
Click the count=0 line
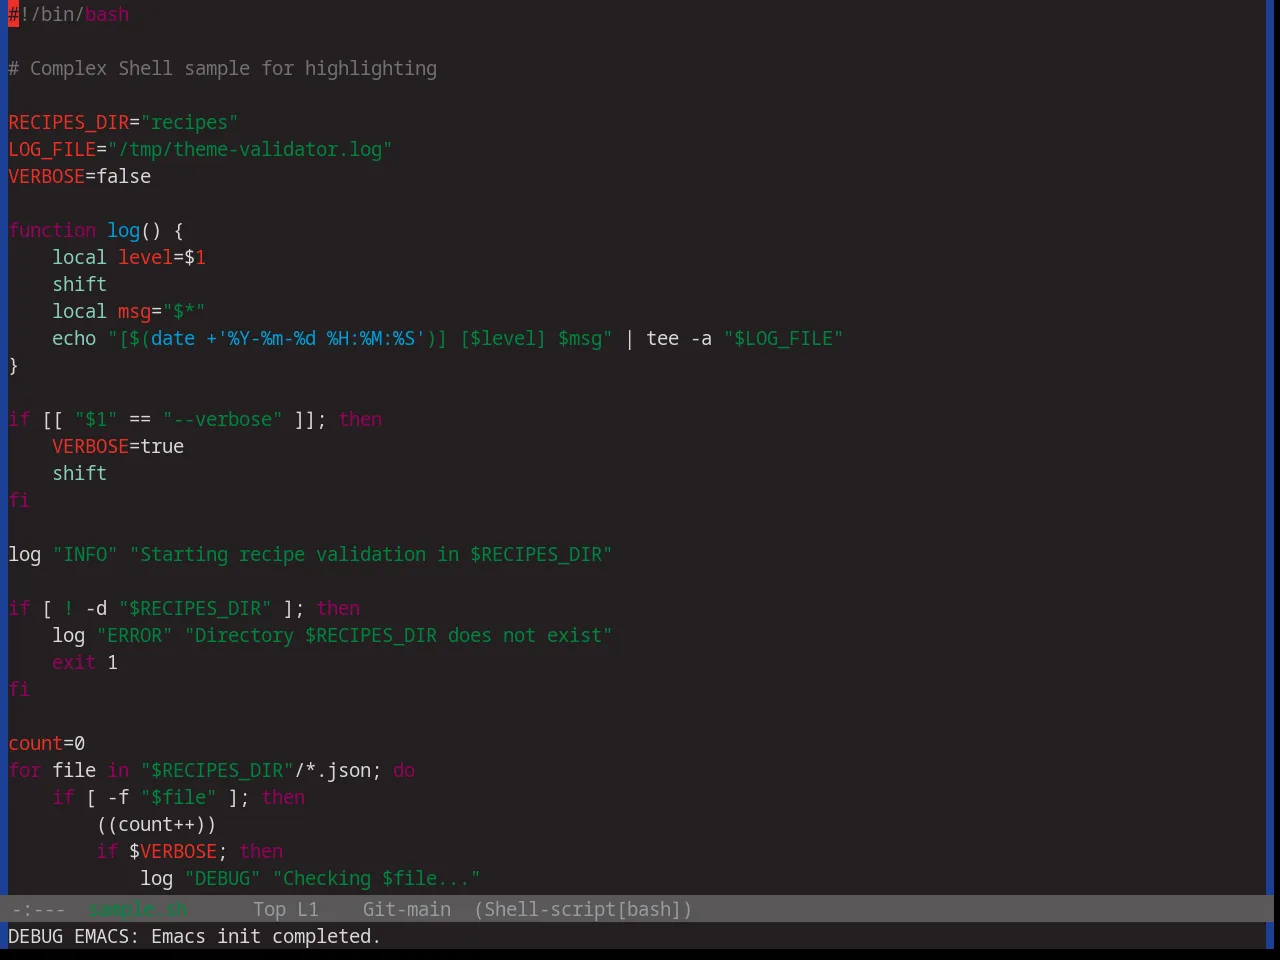pos(47,743)
